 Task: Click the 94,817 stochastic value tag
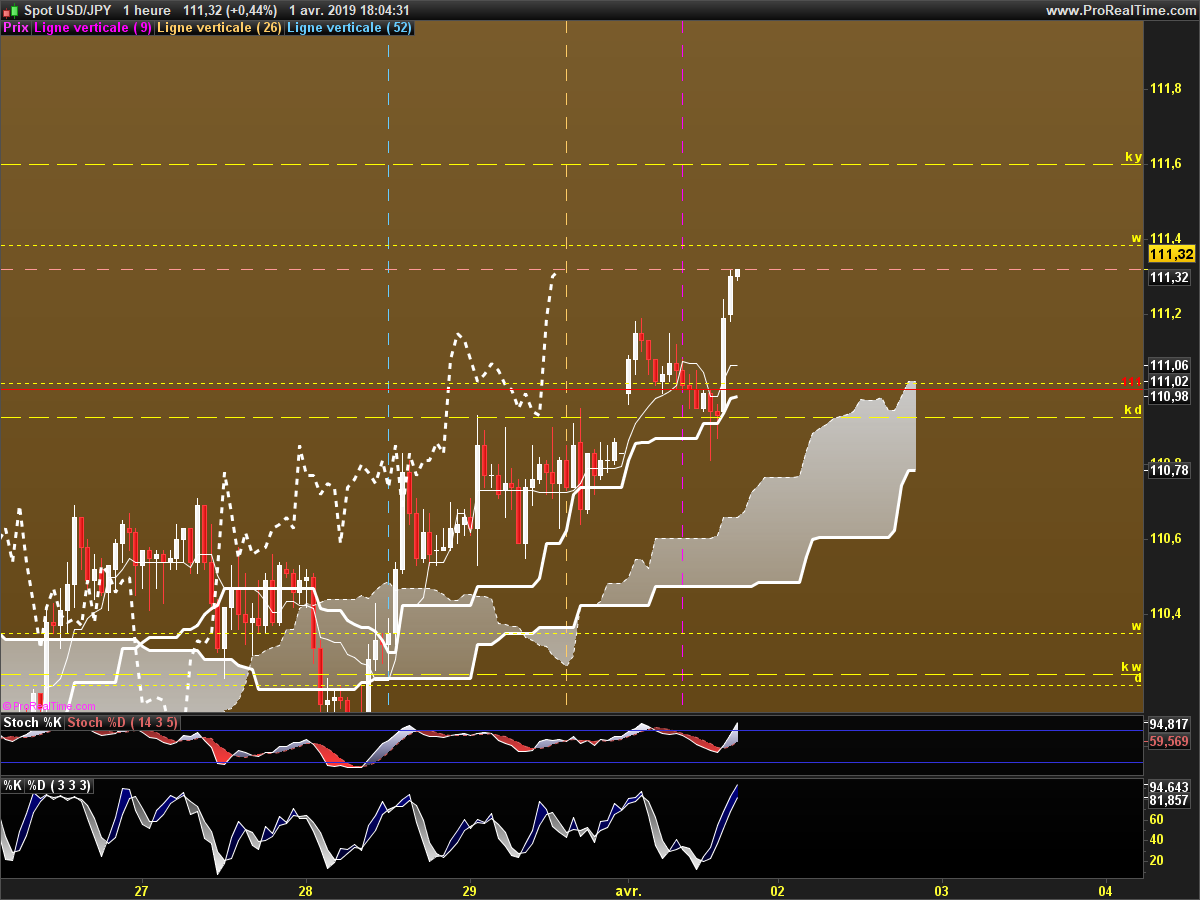(1170, 724)
